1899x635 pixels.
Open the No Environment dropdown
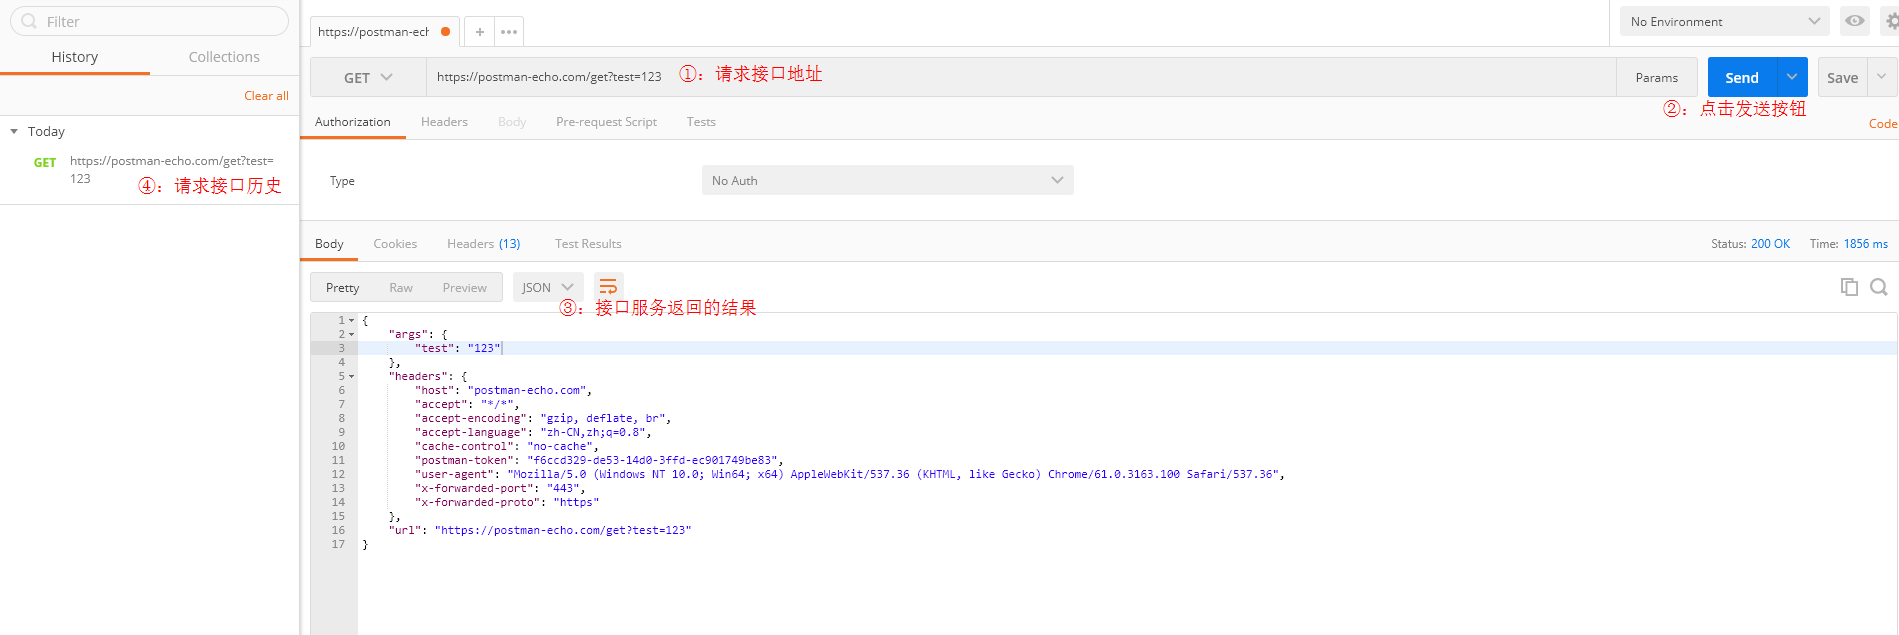point(1724,21)
